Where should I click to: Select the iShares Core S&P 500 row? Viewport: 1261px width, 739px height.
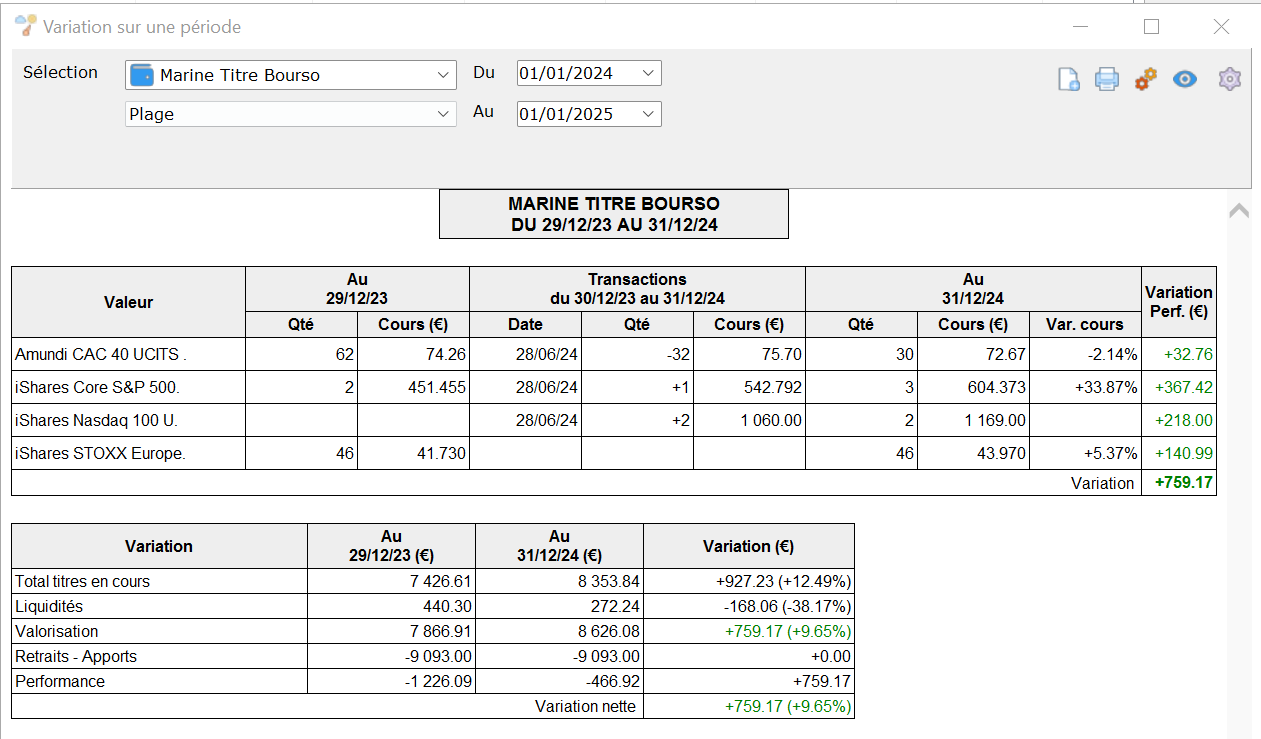pyautogui.click(x=614, y=387)
